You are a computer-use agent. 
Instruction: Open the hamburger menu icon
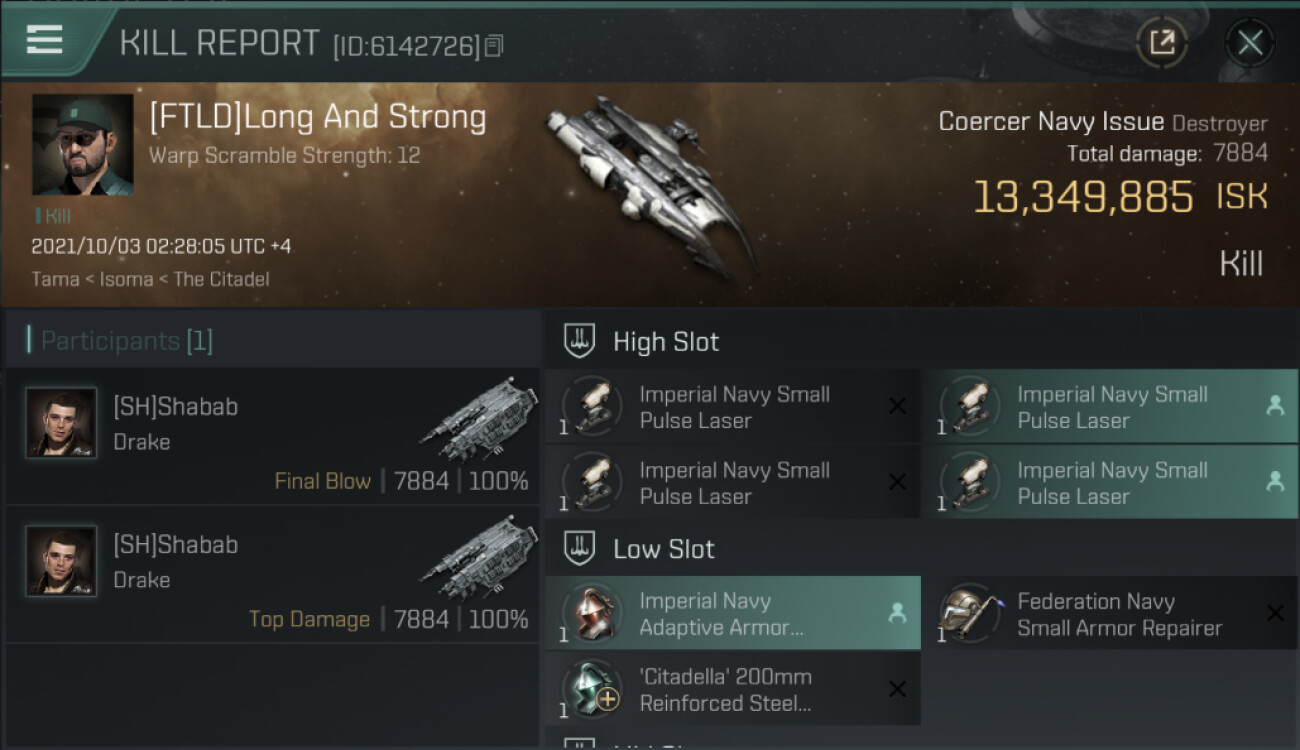point(44,40)
